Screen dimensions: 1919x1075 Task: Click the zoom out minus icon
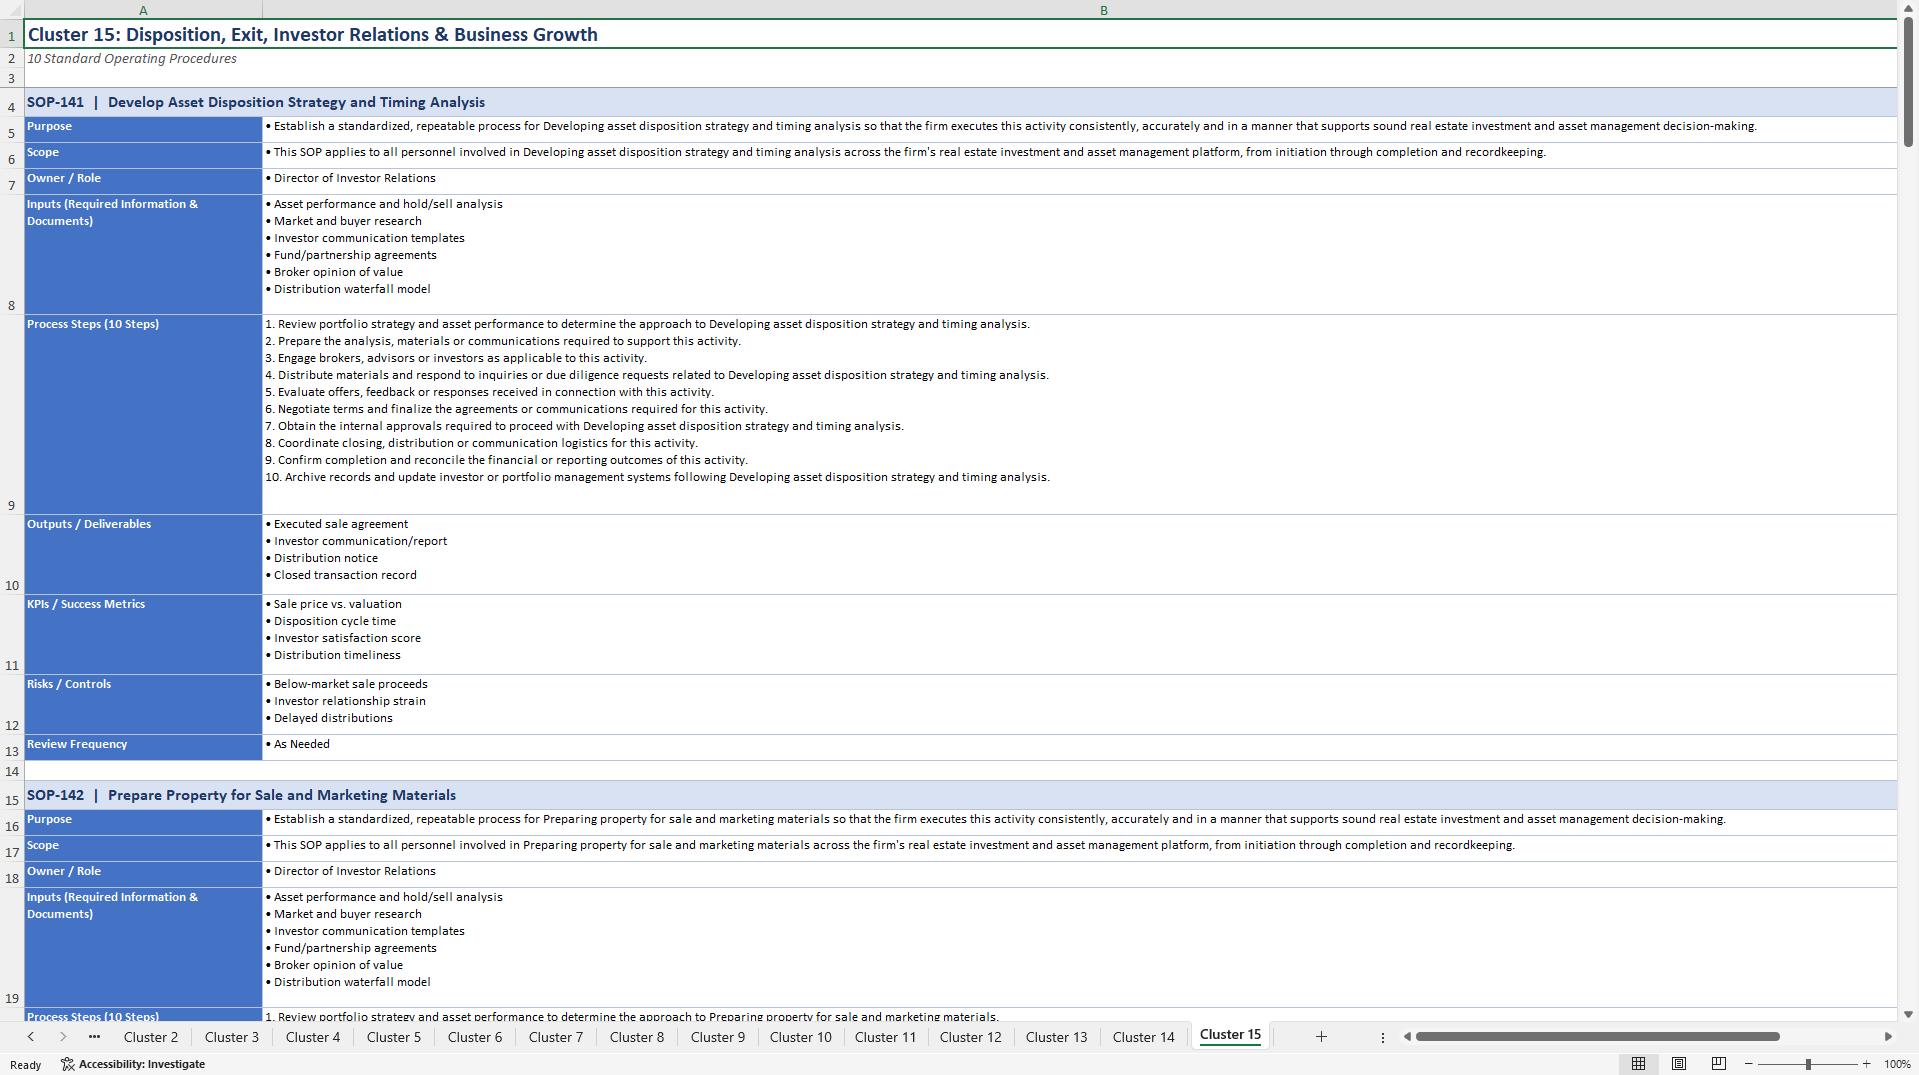tap(1749, 1064)
